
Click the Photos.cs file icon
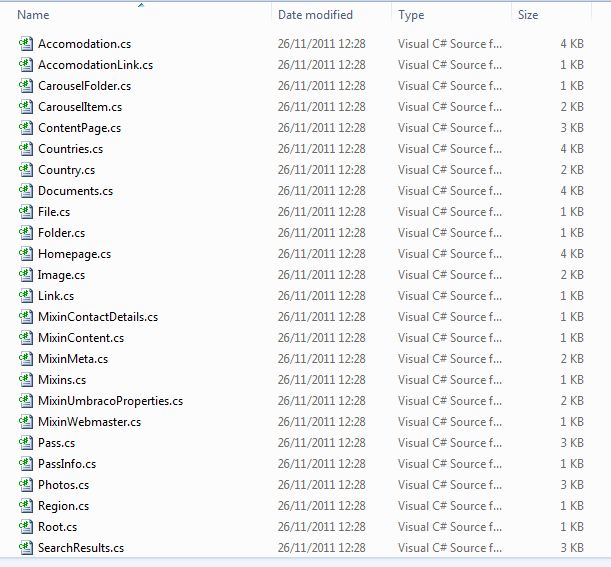point(26,485)
